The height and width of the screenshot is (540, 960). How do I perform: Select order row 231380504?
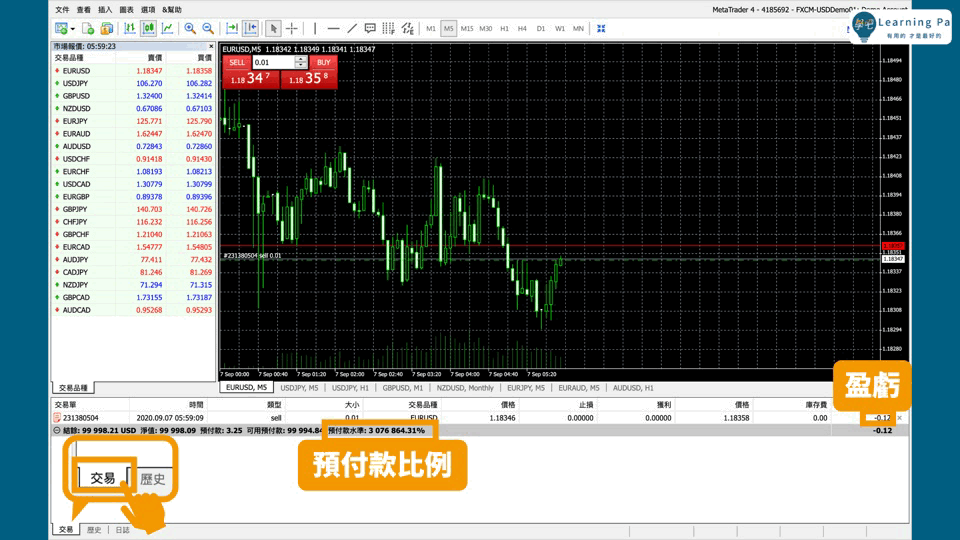click(478, 418)
